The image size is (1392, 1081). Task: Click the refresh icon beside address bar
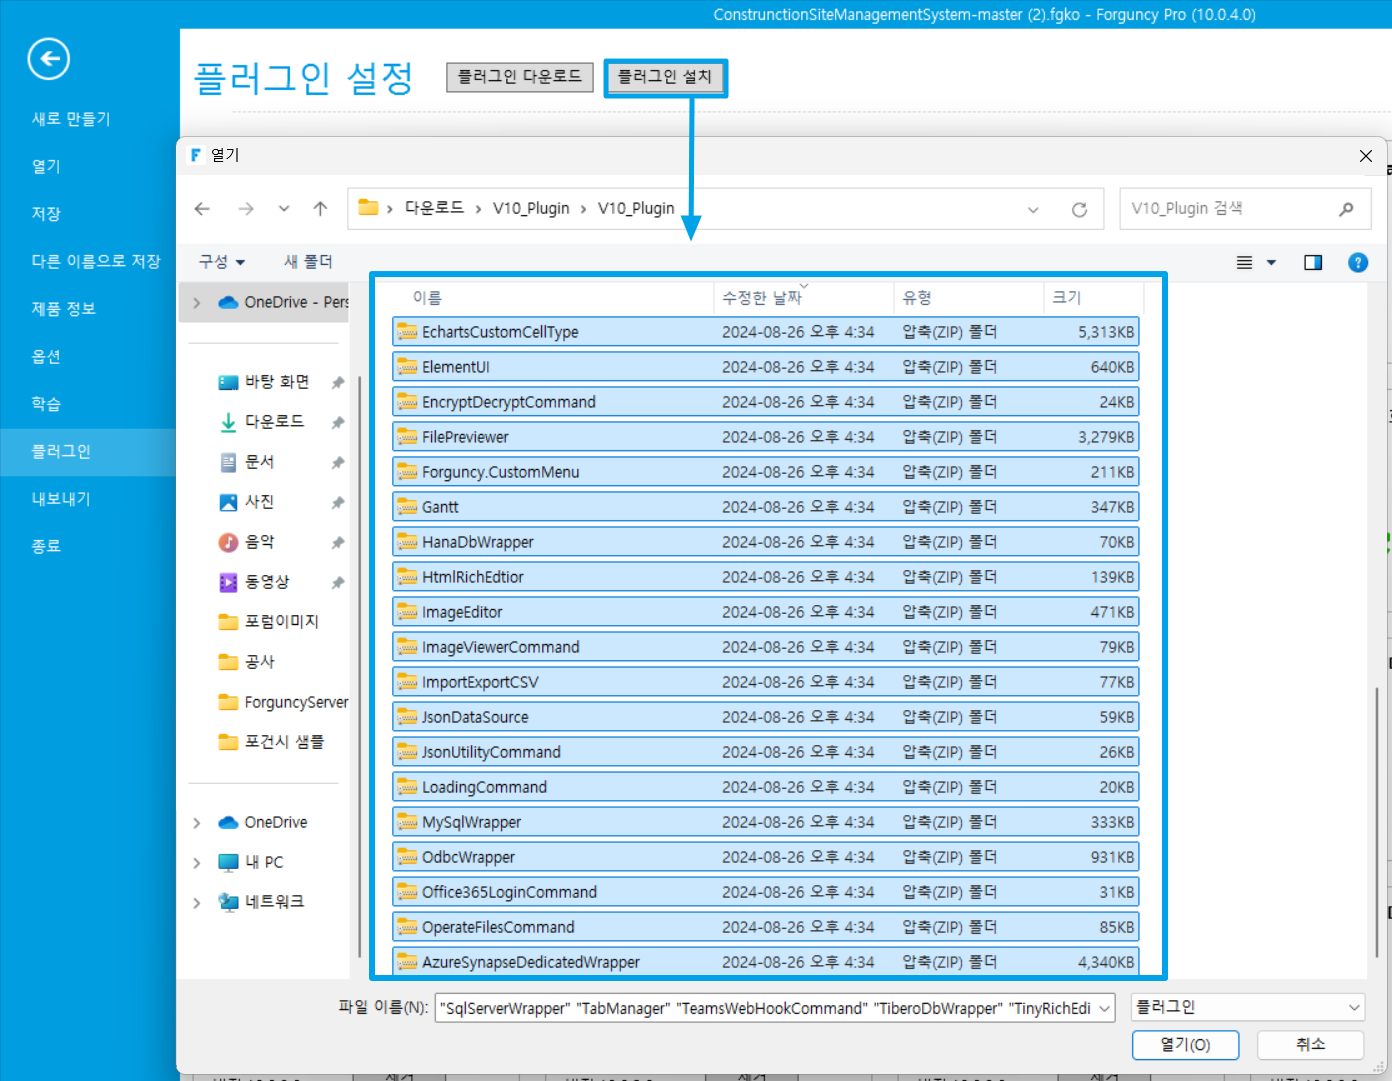point(1079,209)
